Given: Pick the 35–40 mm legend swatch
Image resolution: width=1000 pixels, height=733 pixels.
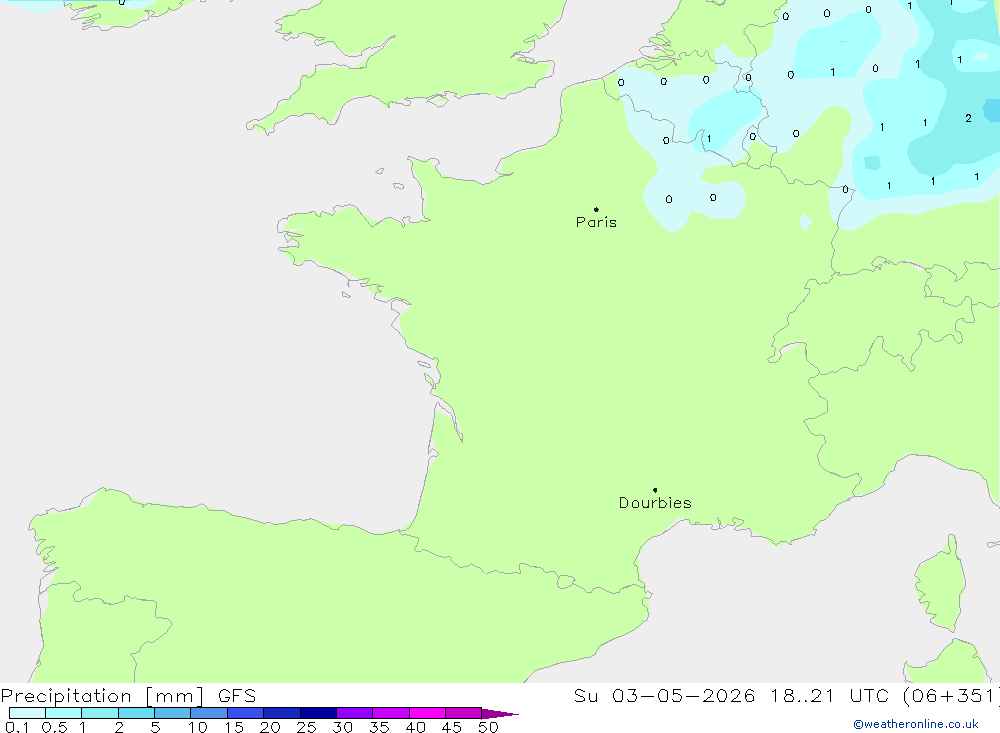Looking at the screenshot, I should tap(390, 713).
